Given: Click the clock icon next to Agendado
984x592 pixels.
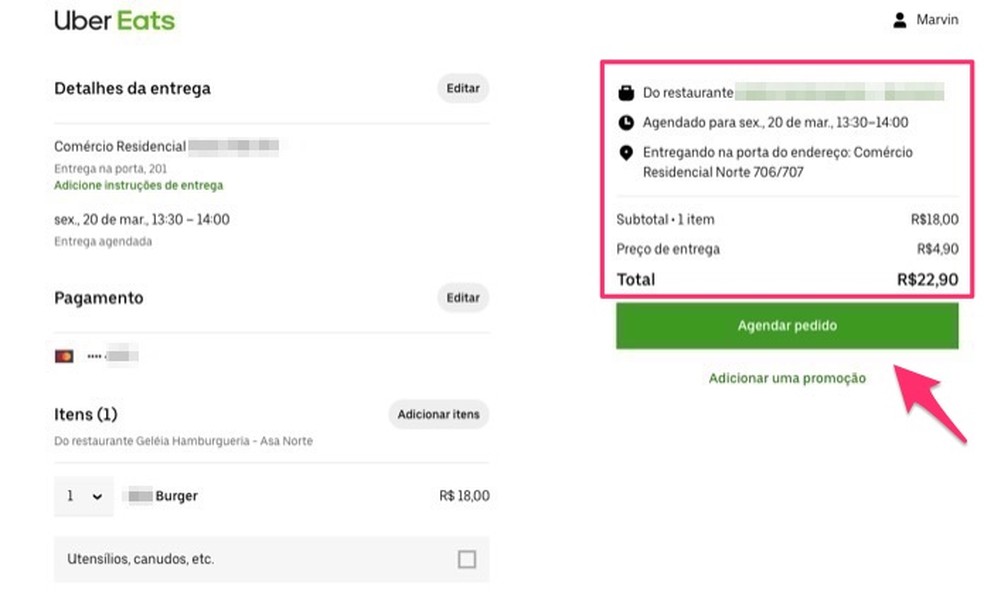Looking at the screenshot, I should 626,123.
